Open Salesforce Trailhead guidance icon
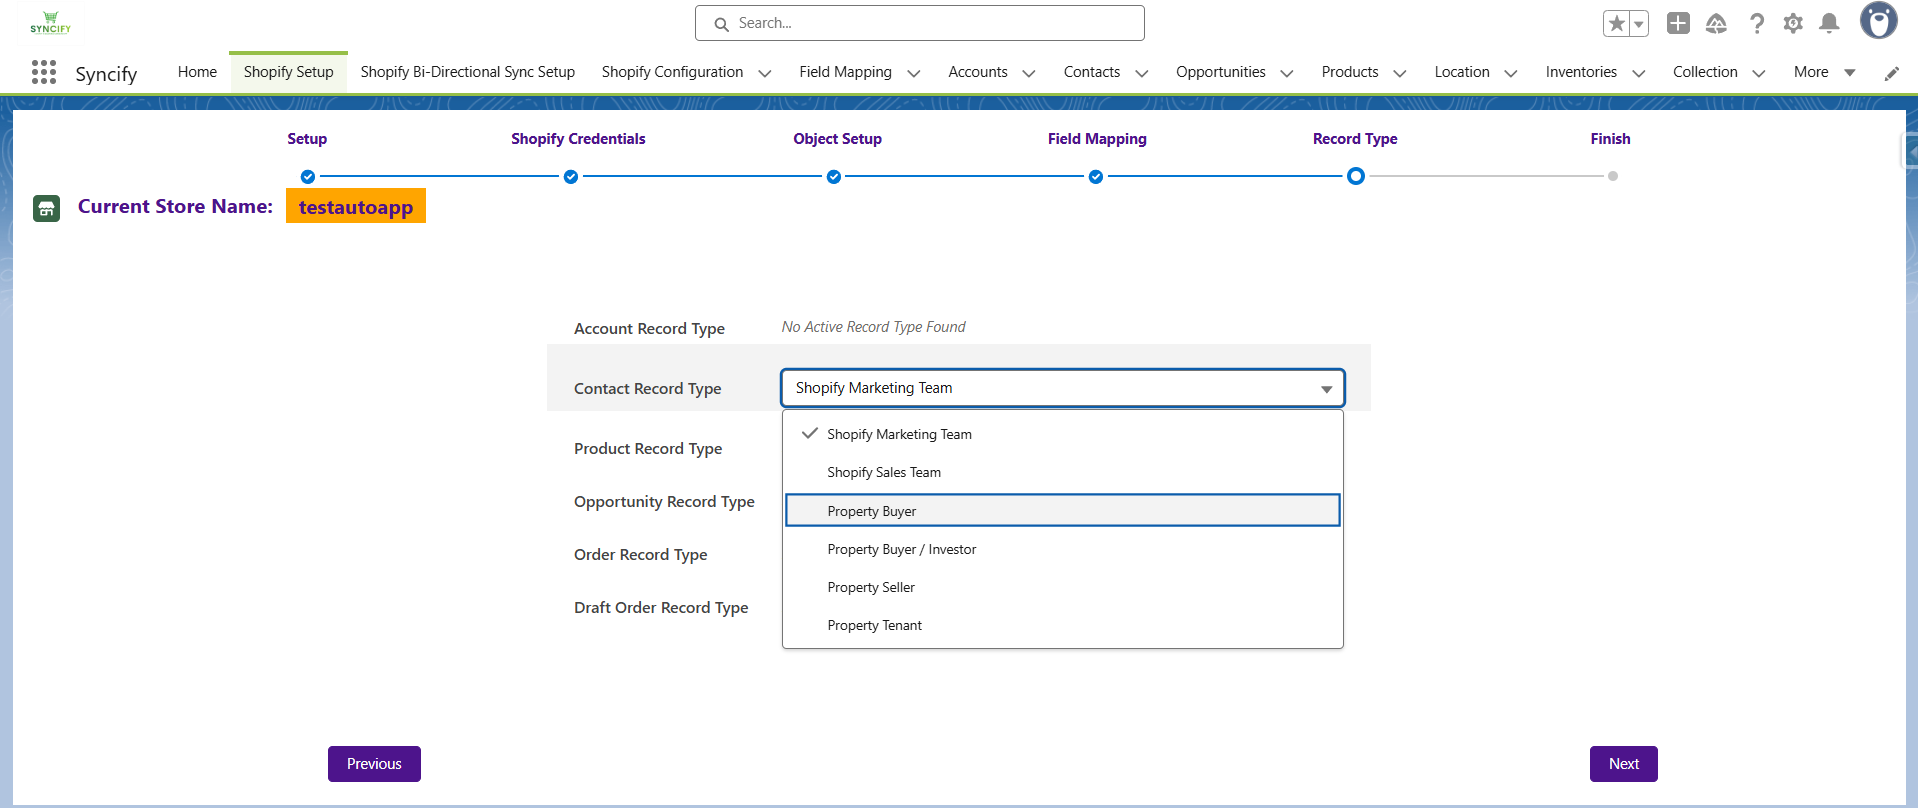This screenshot has width=1918, height=808. tap(1716, 23)
